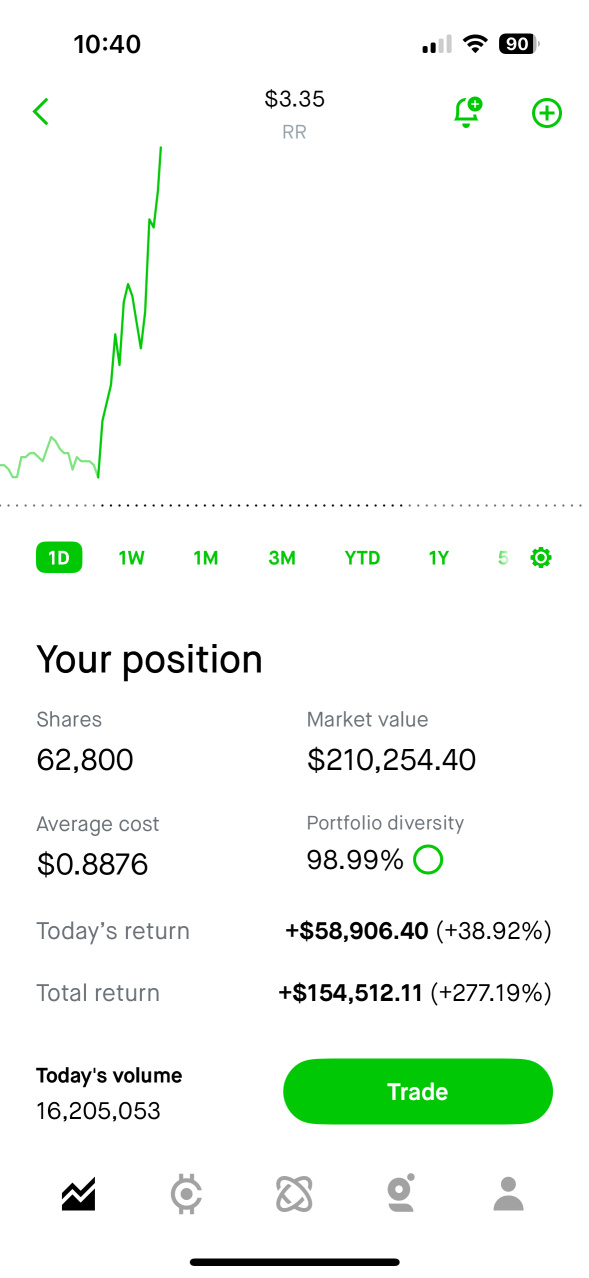Tap the $3.35 RR price header
The height and width of the screenshot is (1278, 589).
coord(294,113)
